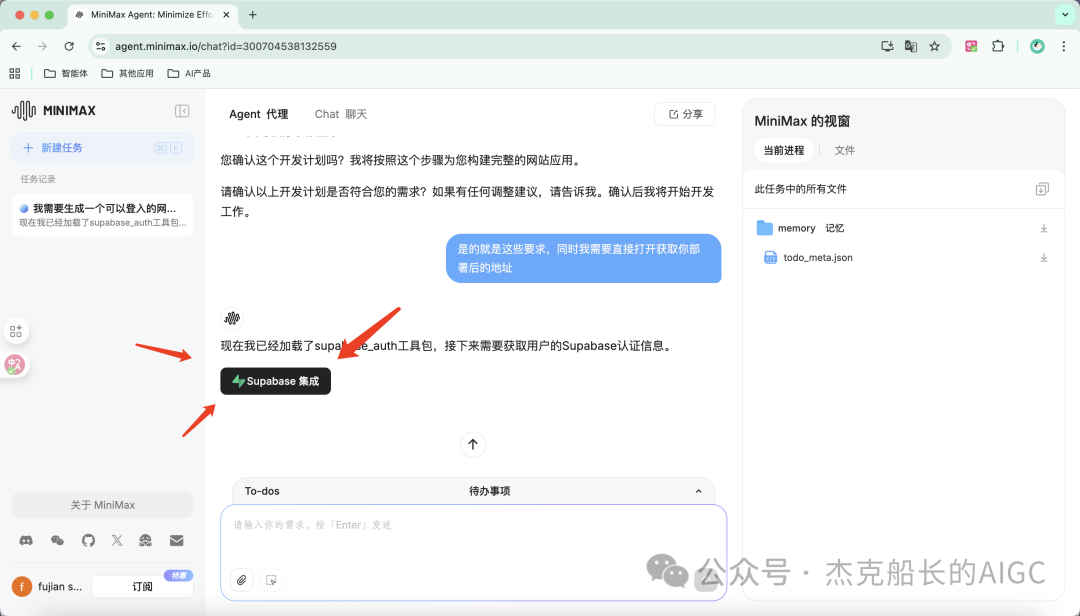Switch to the Chat 聊天 tab
The width and height of the screenshot is (1080, 616).
click(x=341, y=114)
